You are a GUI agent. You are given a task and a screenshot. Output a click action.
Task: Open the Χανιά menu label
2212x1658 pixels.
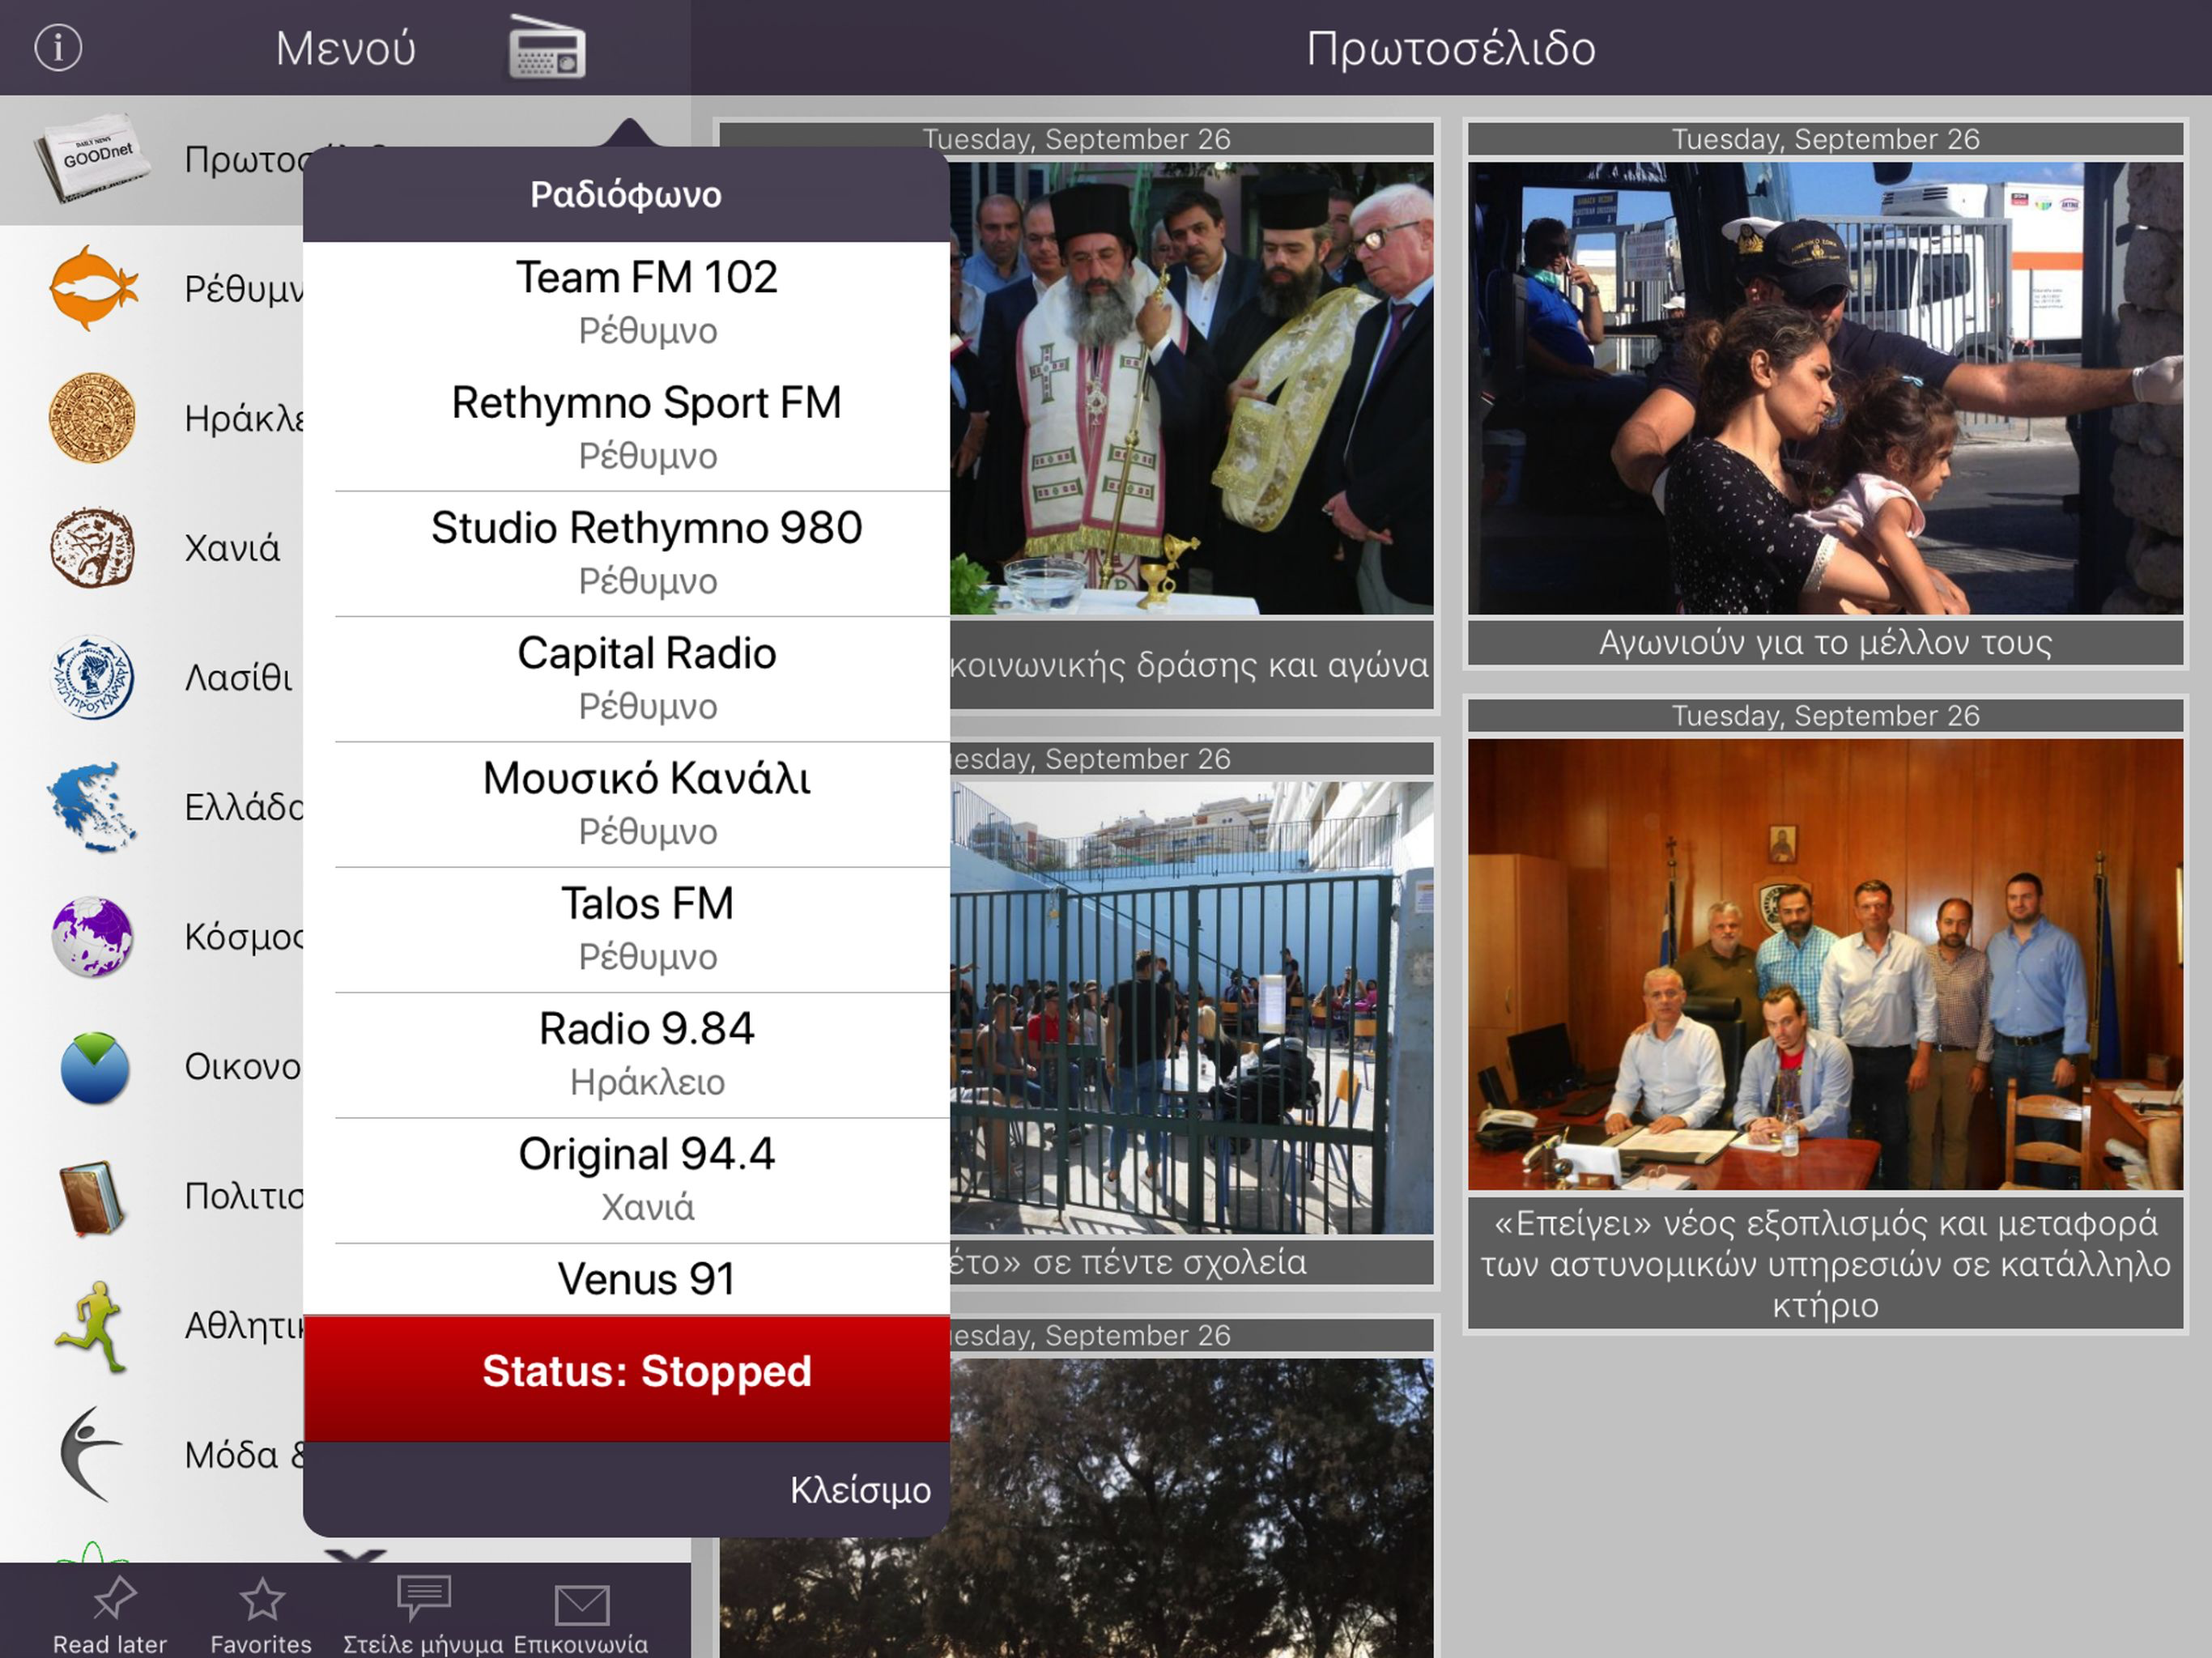click(232, 548)
